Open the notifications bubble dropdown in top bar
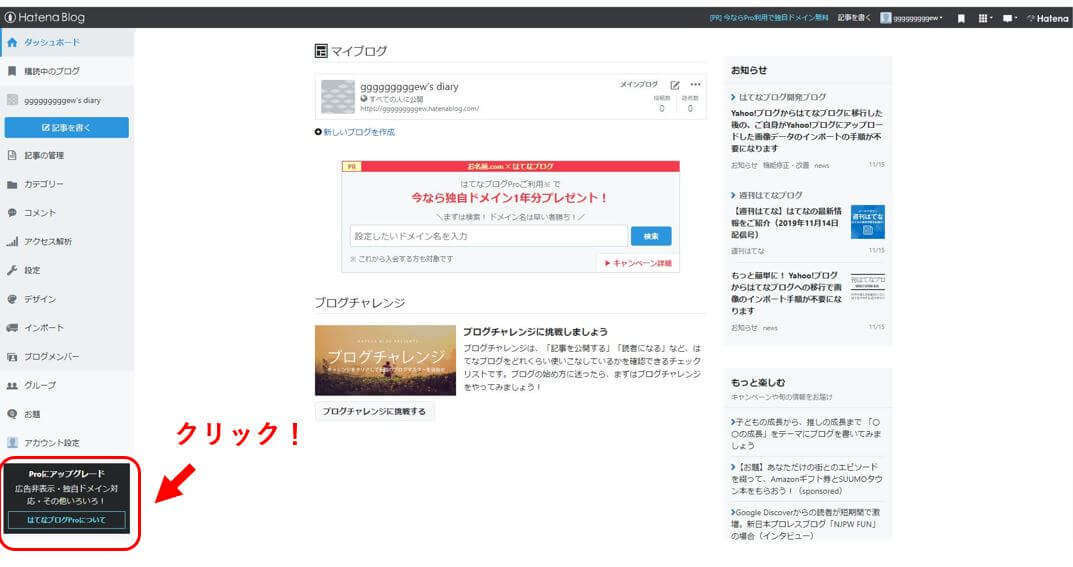The width and height of the screenshot is (1073, 567). [x=1009, y=18]
